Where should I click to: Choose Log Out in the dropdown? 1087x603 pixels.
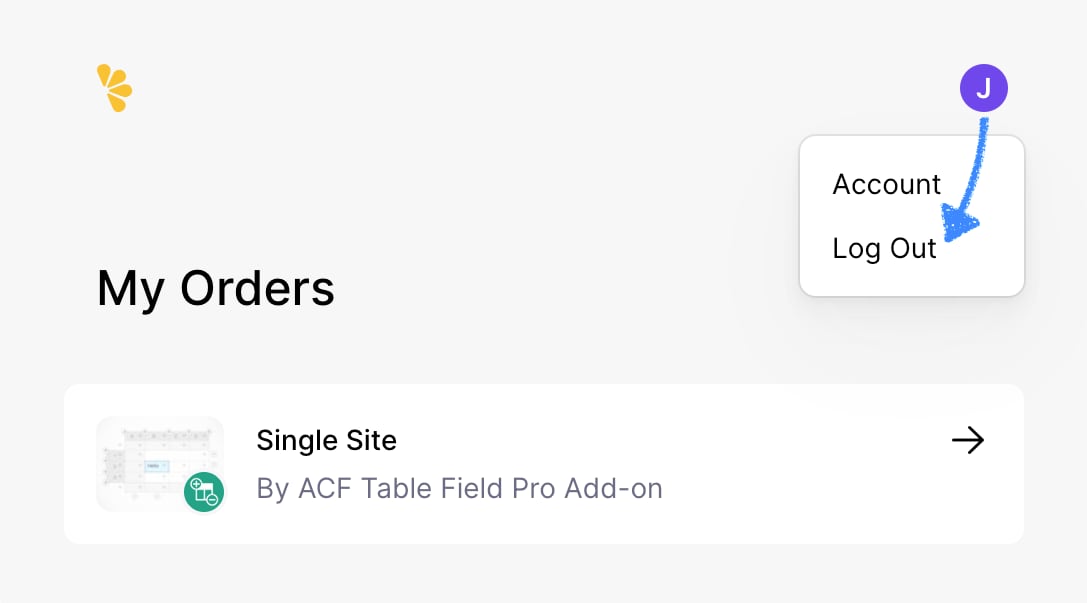[884, 248]
